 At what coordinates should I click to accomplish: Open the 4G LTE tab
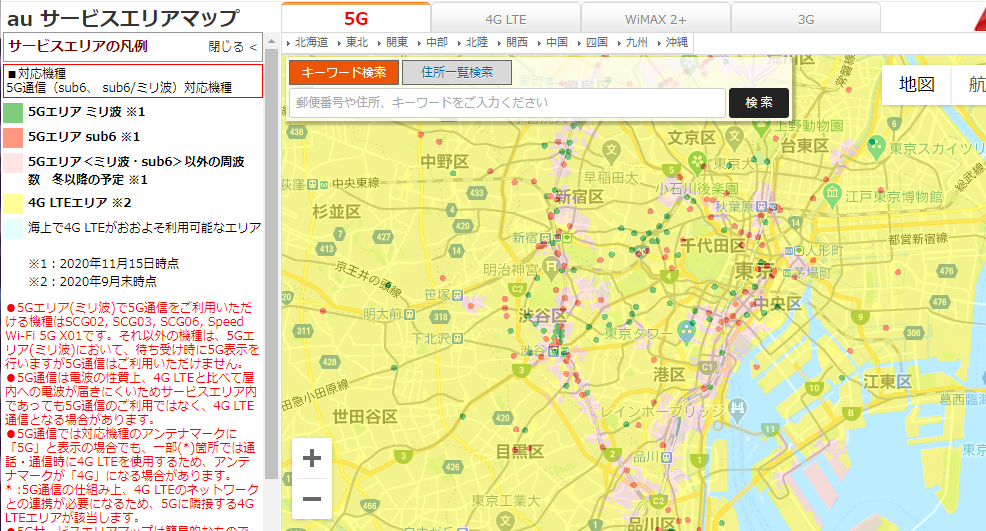[506, 20]
